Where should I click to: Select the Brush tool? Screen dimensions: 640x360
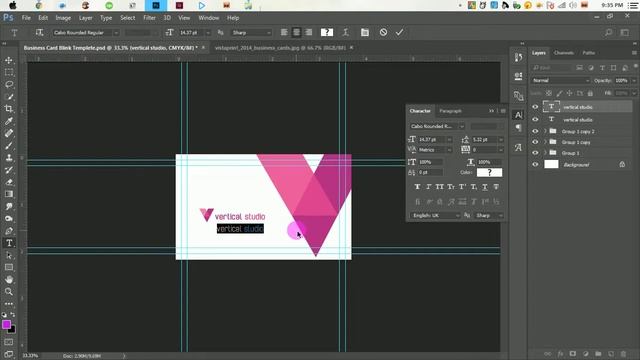pyautogui.click(x=9, y=146)
